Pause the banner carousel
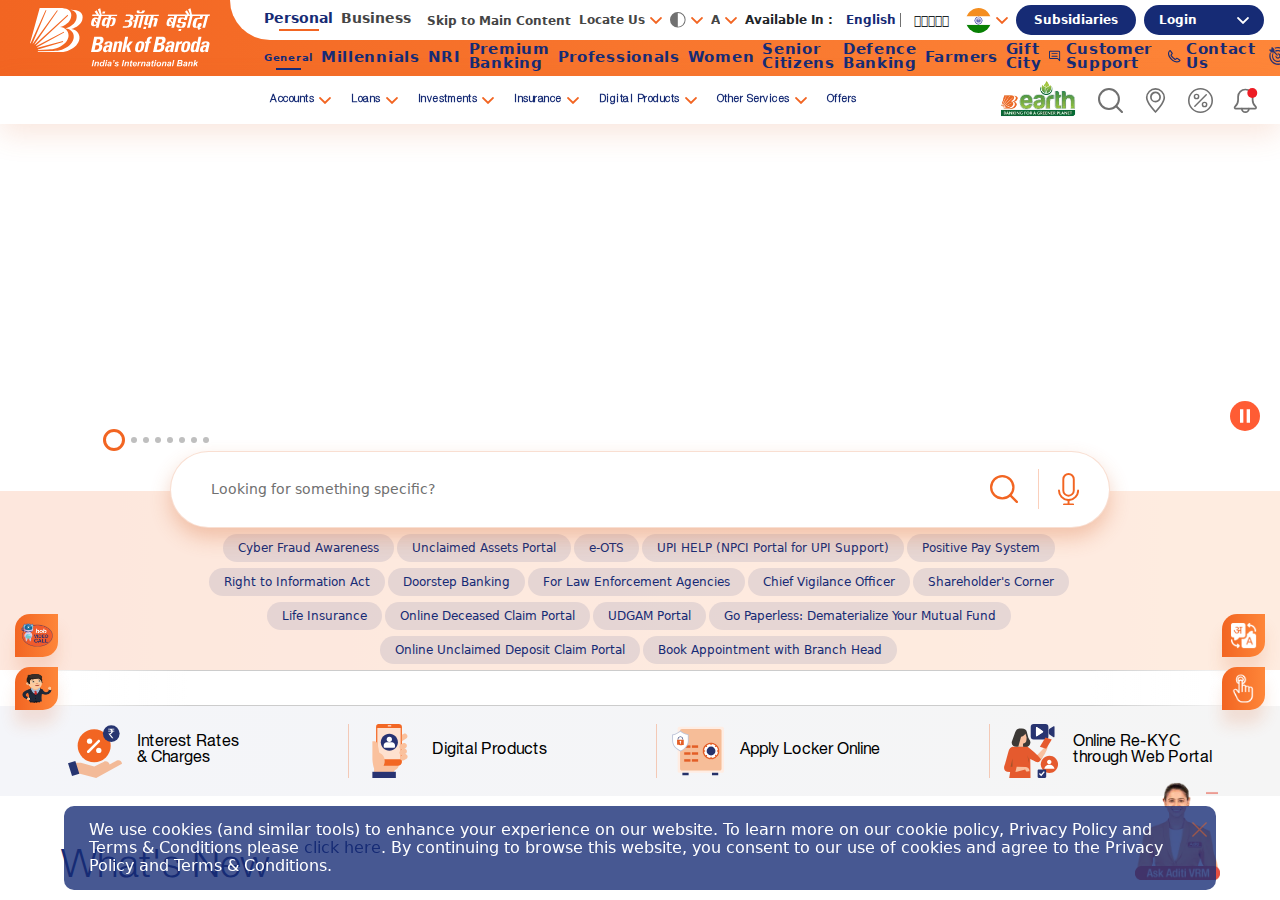Image resolution: width=1280 pixels, height=900 pixels. coord(1245,416)
